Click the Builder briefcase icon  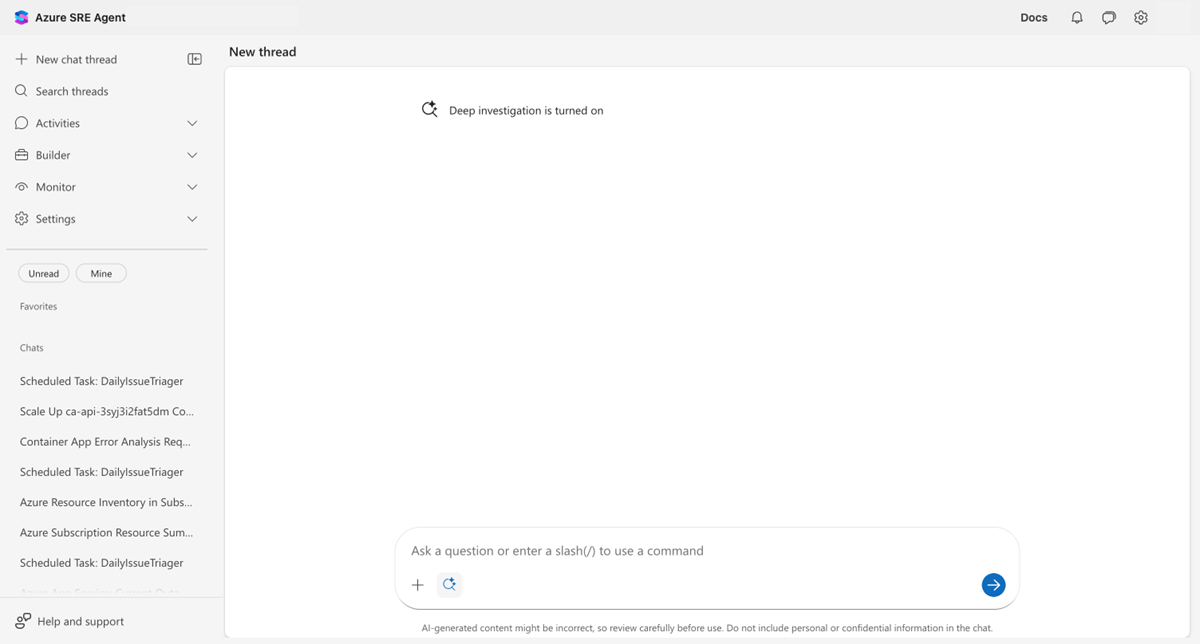(x=21, y=155)
